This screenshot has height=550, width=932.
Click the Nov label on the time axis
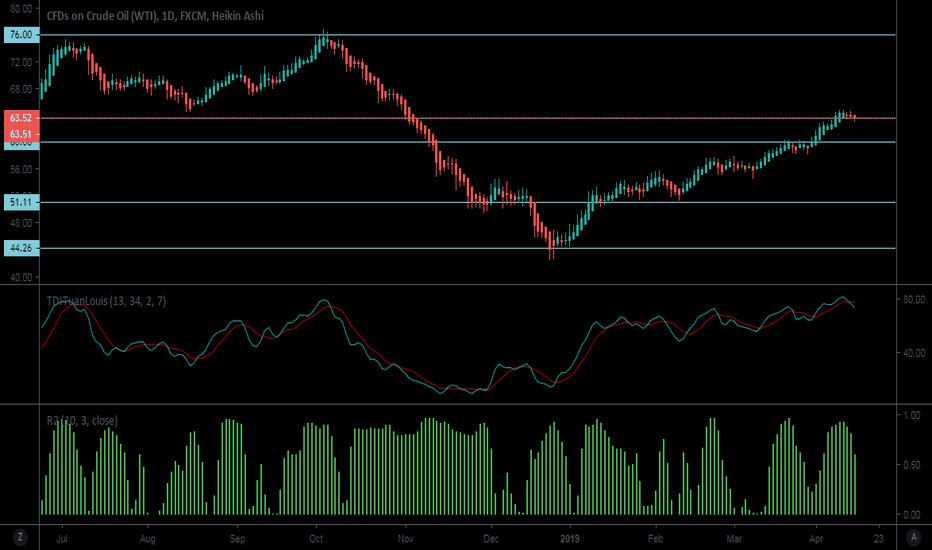click(405, 539)
